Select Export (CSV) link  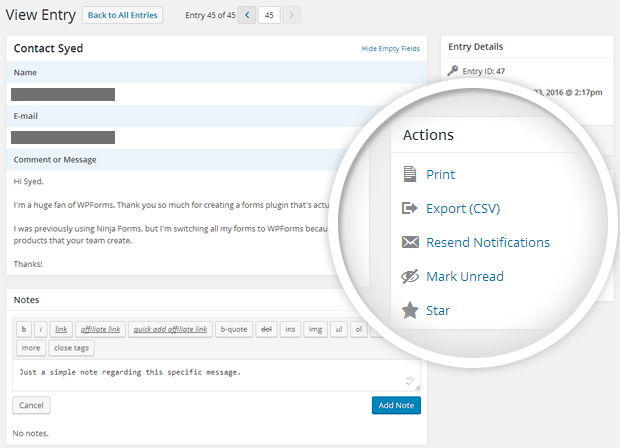(x=463, y=208)
